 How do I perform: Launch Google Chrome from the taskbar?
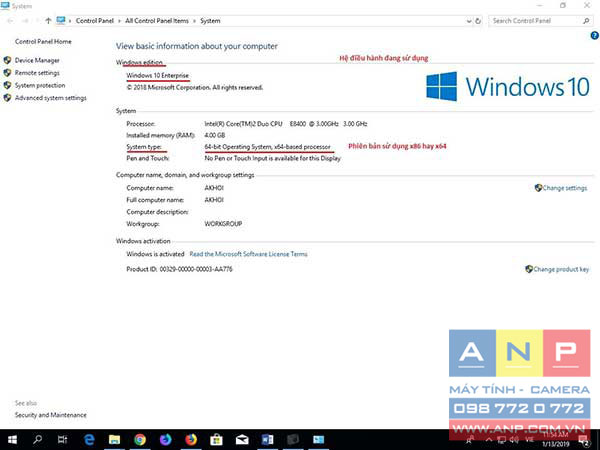click(140, 440)
